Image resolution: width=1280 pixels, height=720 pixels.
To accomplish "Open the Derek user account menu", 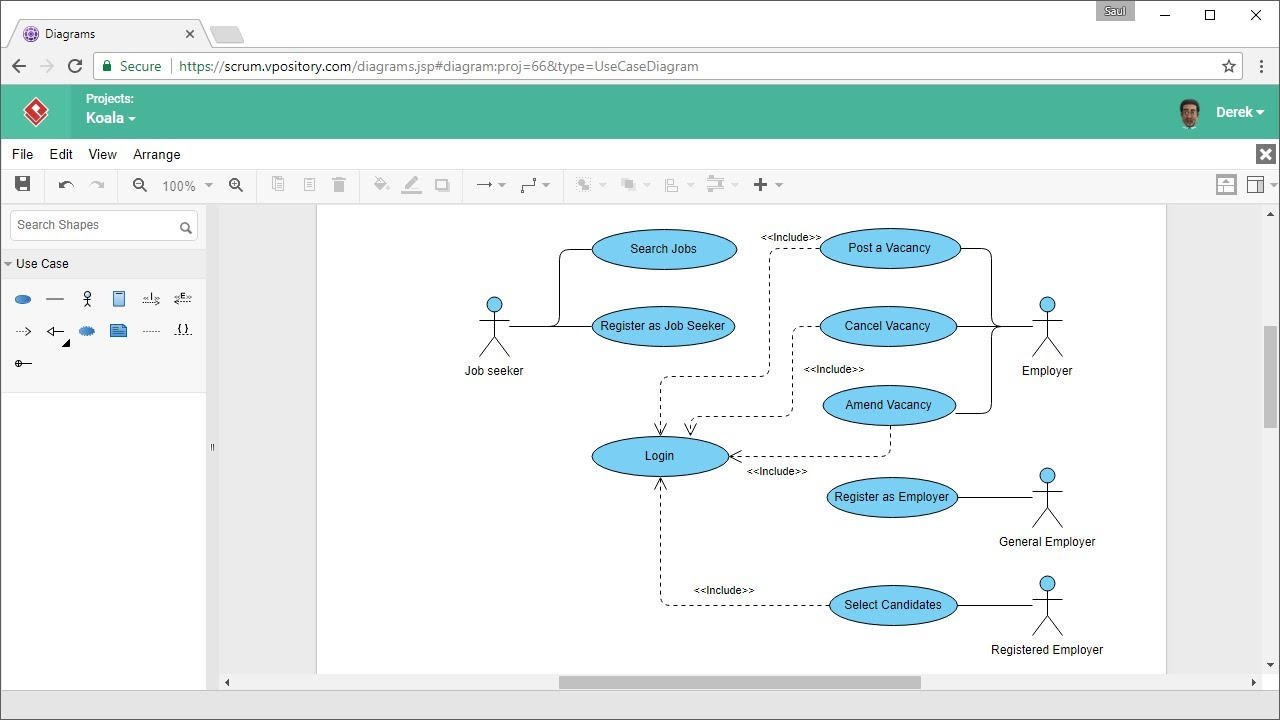I will (x=1240, y=112).
